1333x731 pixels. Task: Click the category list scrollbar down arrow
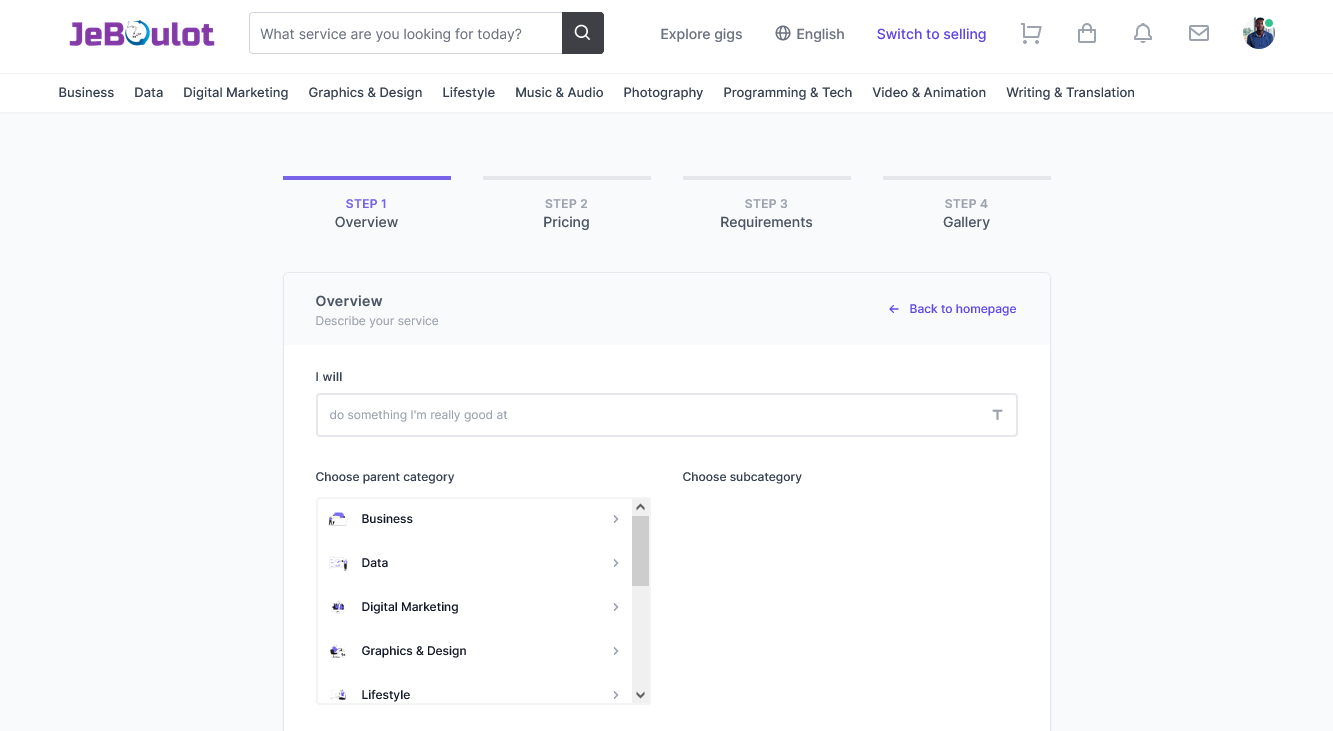(641, 695)
